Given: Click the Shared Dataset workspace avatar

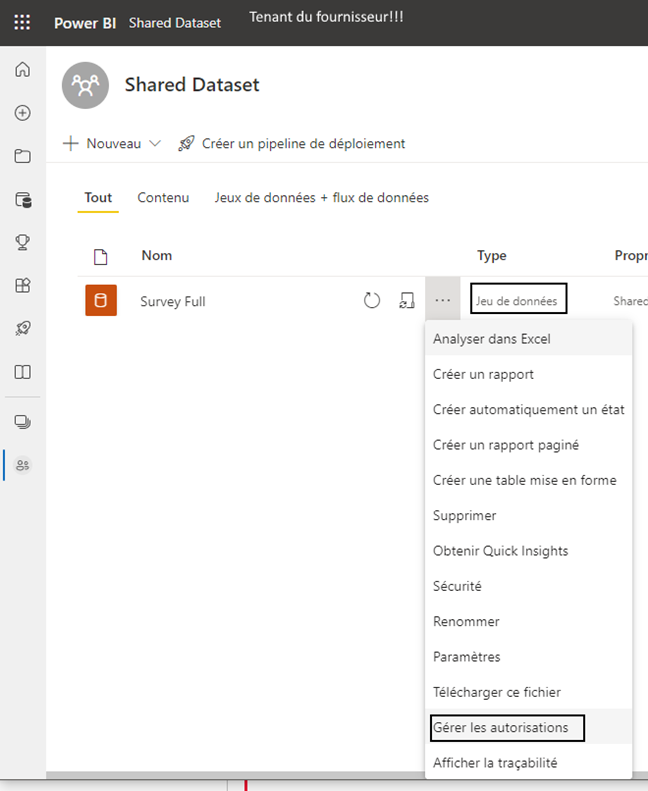Looking at the screenshot, I should pyautogui.click(x=85, y=85).
